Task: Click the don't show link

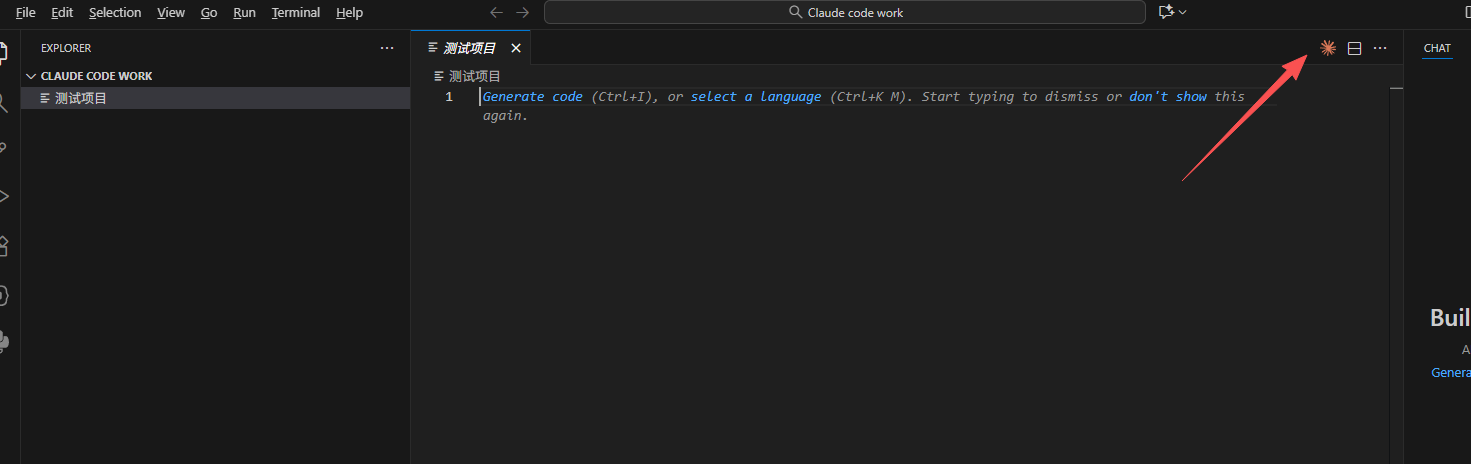Action: tap(1168, 97)
